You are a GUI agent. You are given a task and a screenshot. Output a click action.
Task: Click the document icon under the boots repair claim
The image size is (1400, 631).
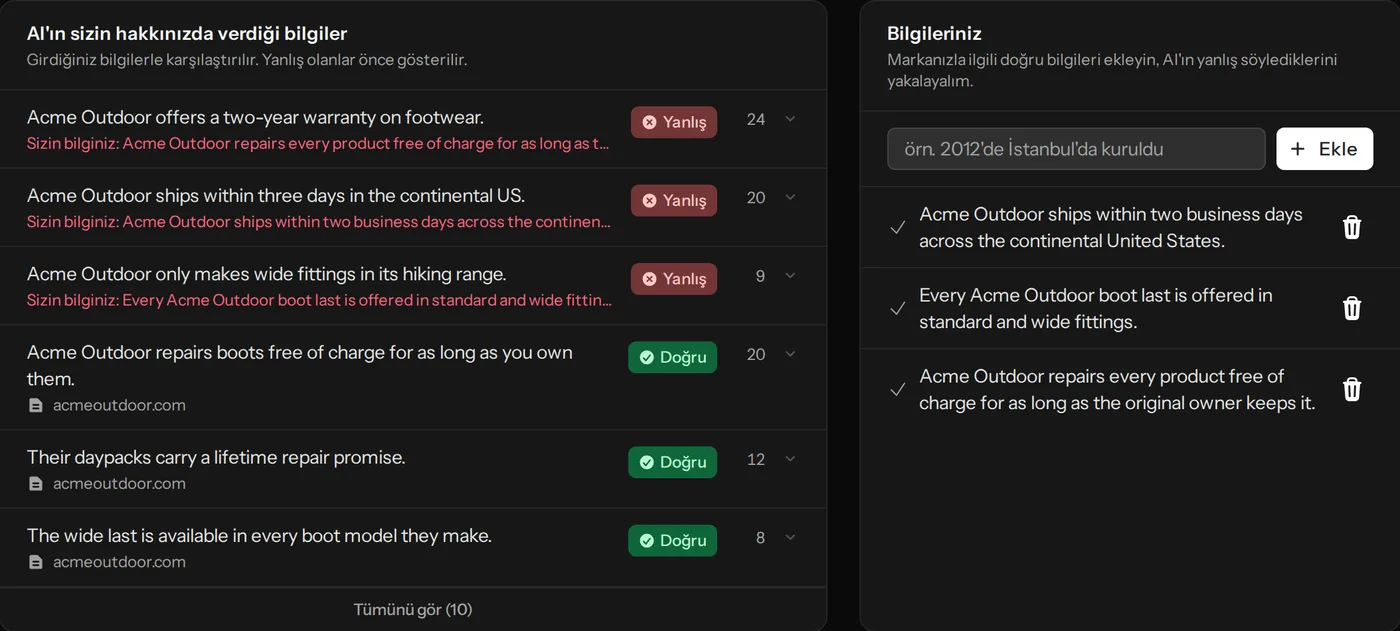tap(36, 405)
